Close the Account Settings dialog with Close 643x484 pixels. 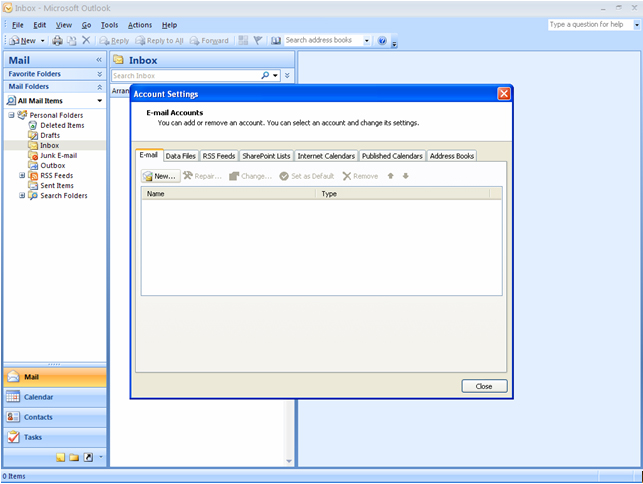(x=484, y=386)
